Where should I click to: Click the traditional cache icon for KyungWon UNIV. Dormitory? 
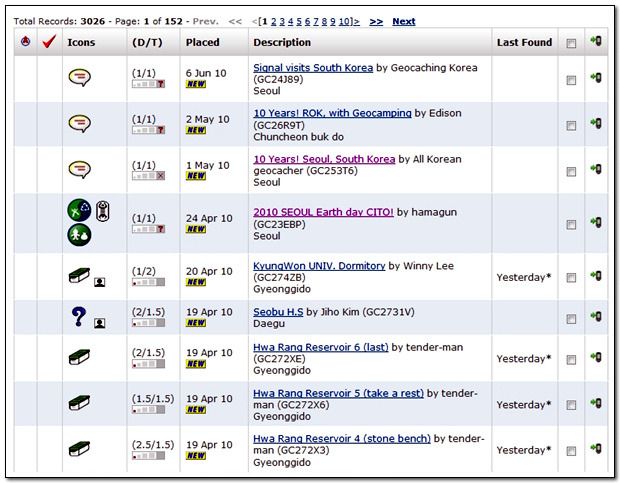pos(79,275)
